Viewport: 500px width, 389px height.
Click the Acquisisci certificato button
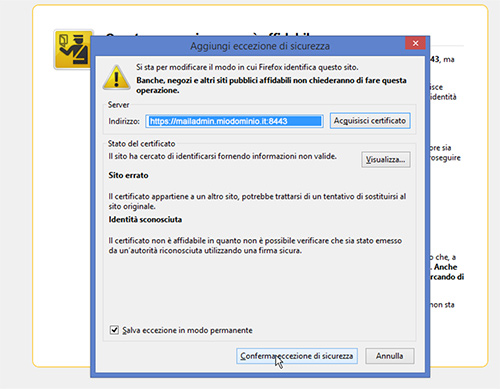[x=370, y=121]
